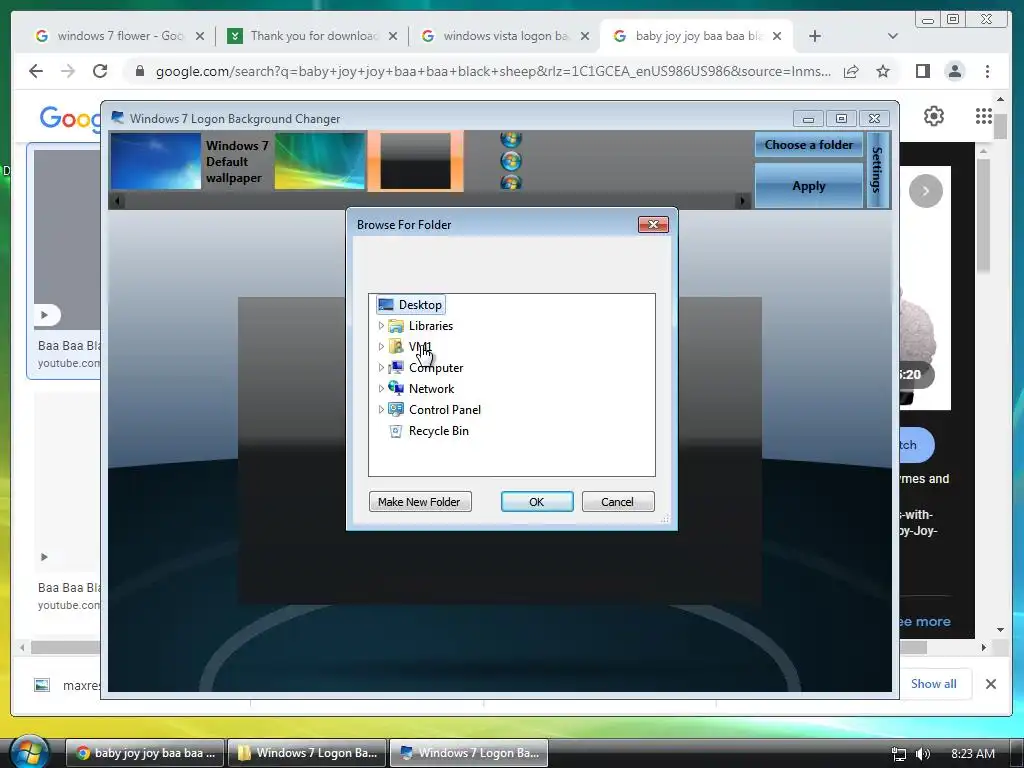
Task: Reload the current page
Action: pos(100,71)
